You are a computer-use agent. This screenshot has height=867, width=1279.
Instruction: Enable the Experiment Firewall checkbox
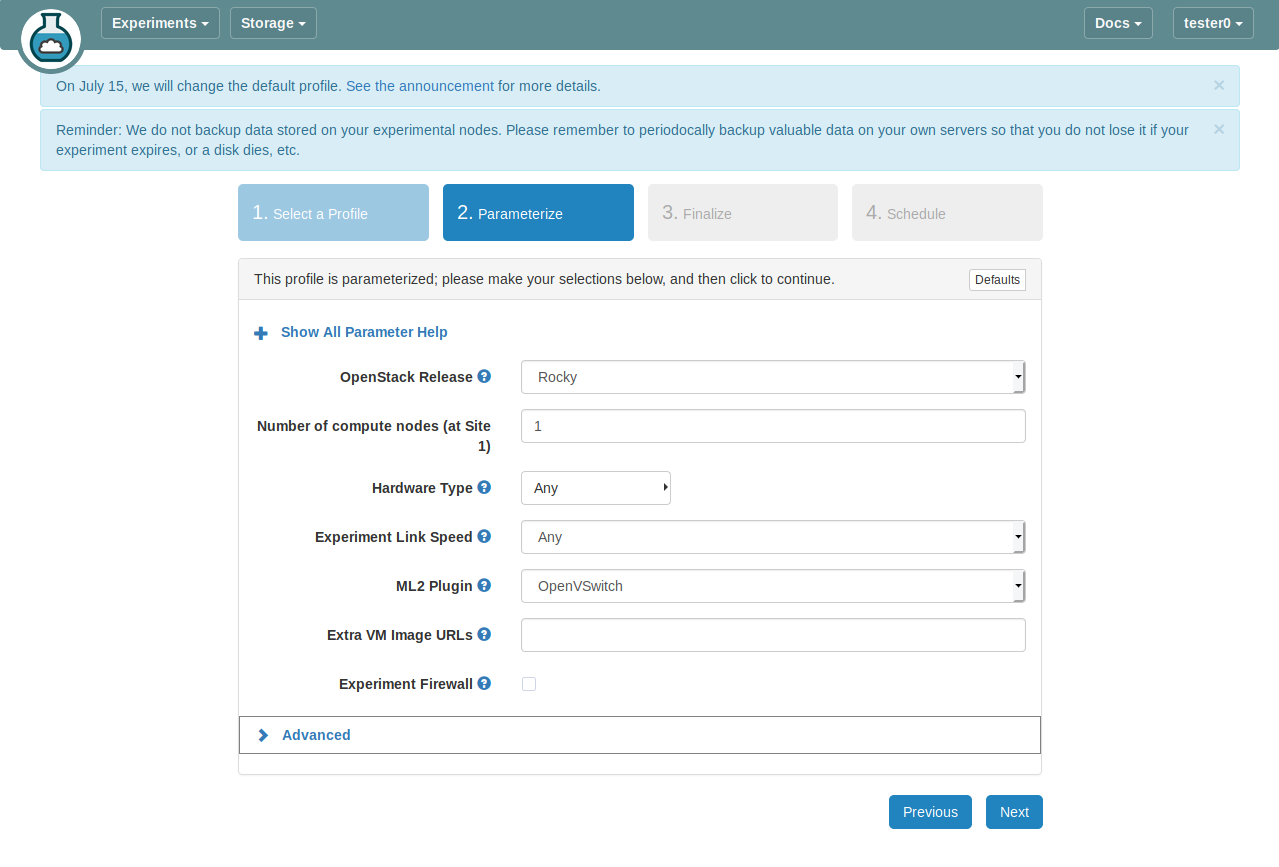[x=529, y=684]
